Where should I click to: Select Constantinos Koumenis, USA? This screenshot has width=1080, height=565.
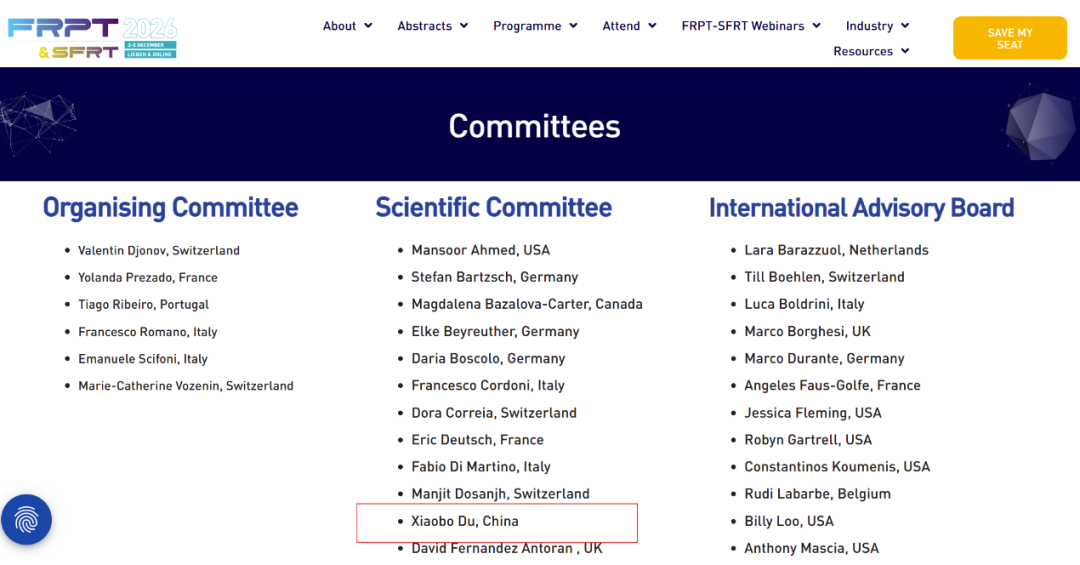pos(837,466)
